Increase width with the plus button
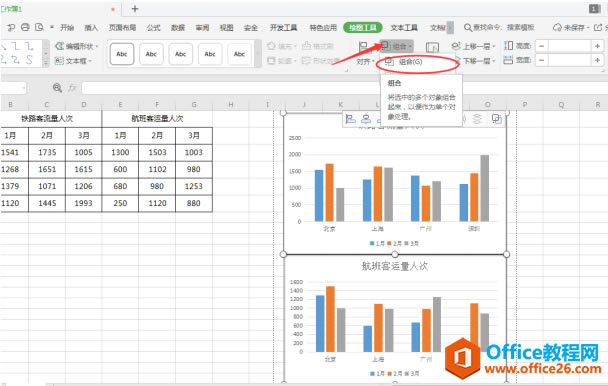 [597, 60]
